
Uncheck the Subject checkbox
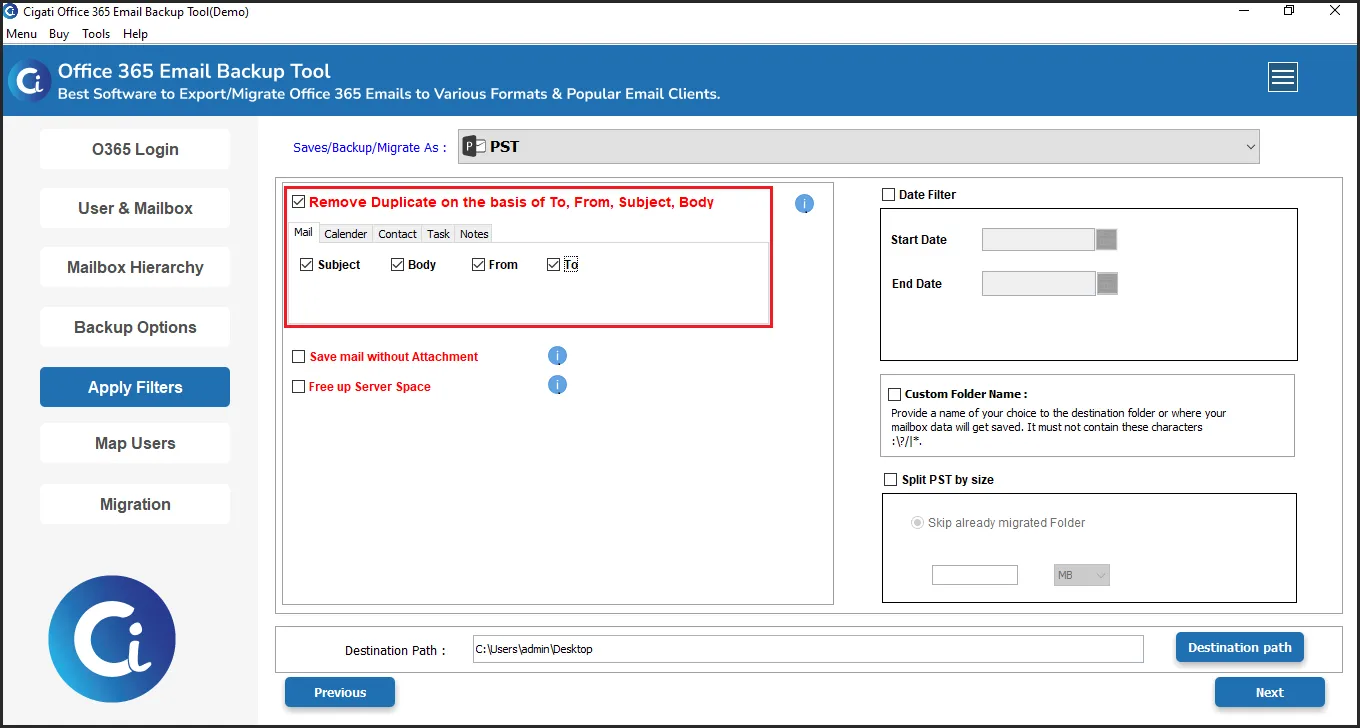point(306,265)
